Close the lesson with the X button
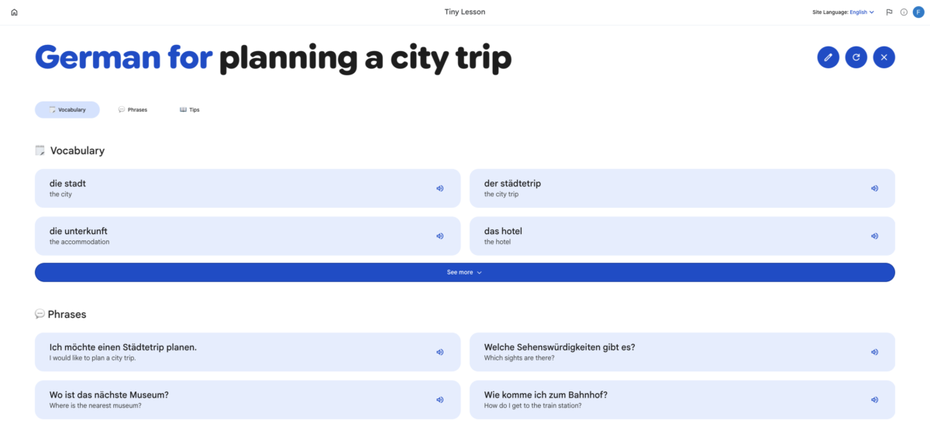Screen dimensions: 930x424 (x=884, y=58)
